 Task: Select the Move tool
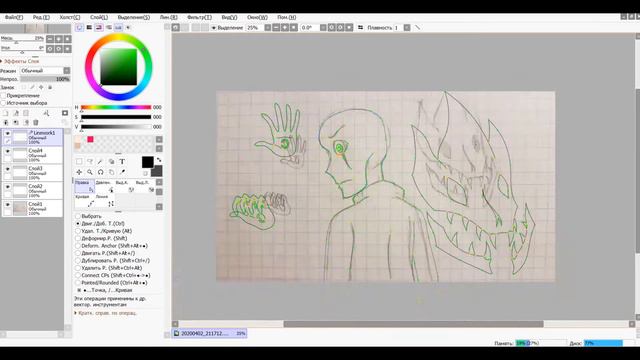[79, 172]
